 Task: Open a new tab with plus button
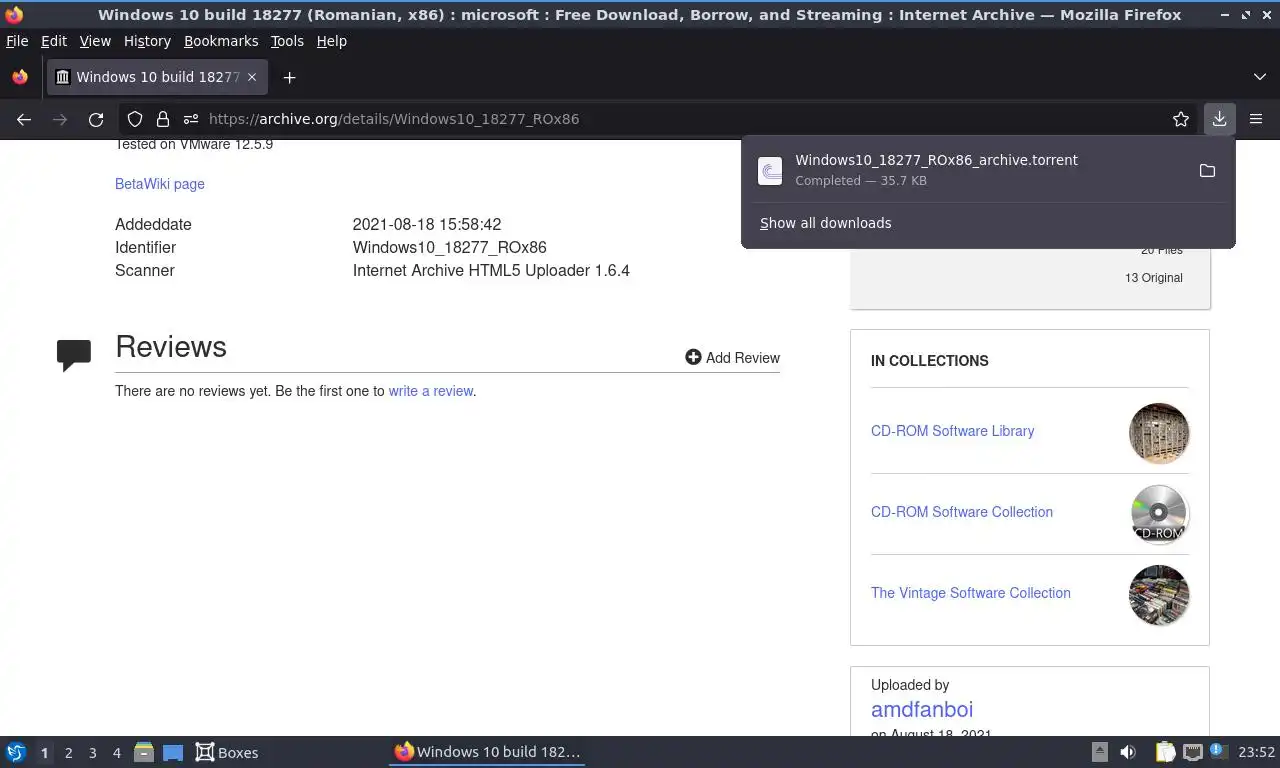(289, 77)
